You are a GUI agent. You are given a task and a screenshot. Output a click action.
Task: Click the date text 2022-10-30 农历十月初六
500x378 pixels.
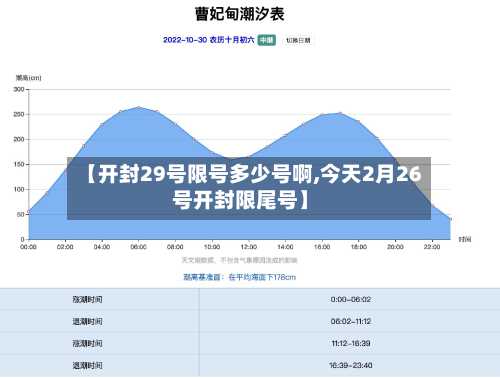(209, 40)
